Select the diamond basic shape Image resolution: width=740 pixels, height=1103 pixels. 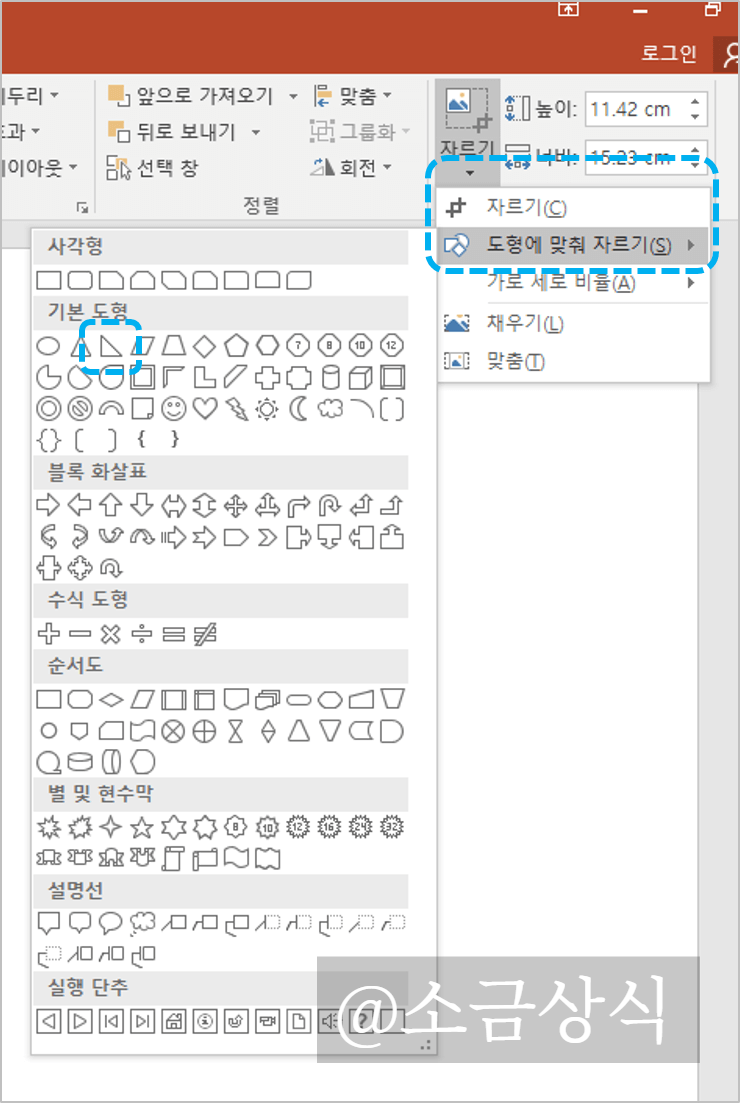(x=205, y=345)
